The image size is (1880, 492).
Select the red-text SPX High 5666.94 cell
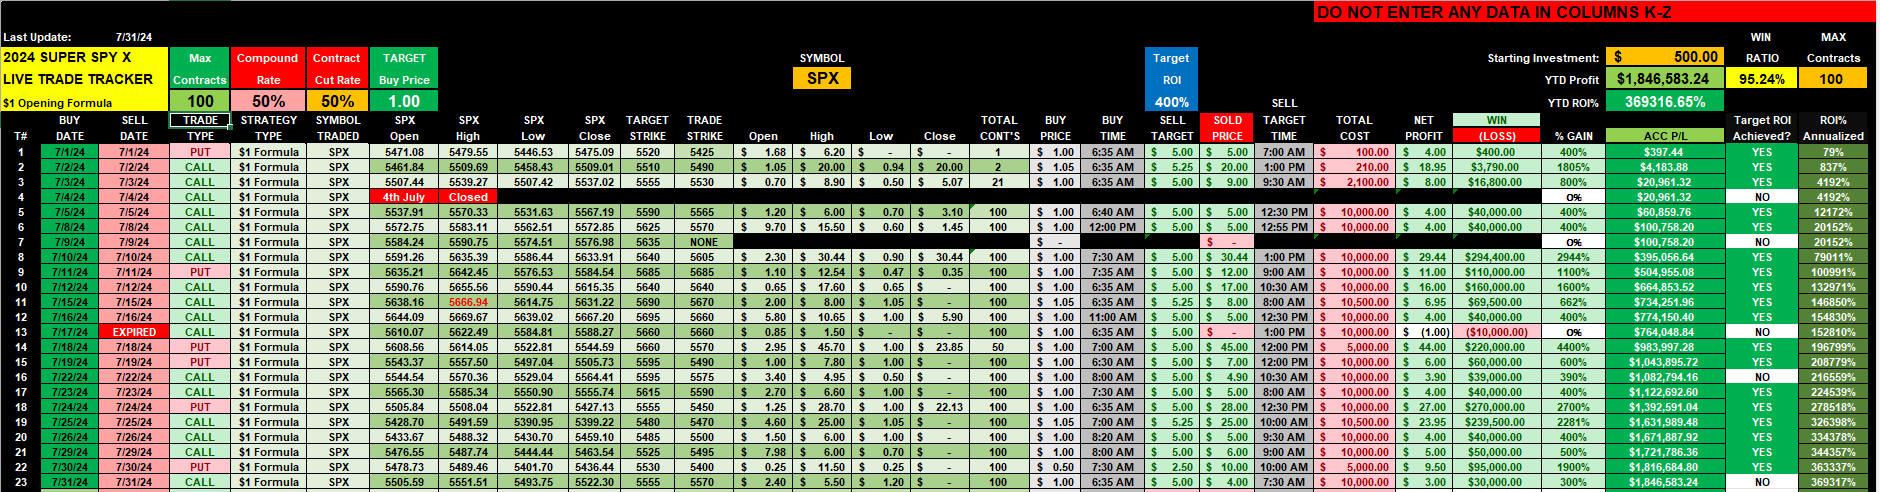coord(468,302)
